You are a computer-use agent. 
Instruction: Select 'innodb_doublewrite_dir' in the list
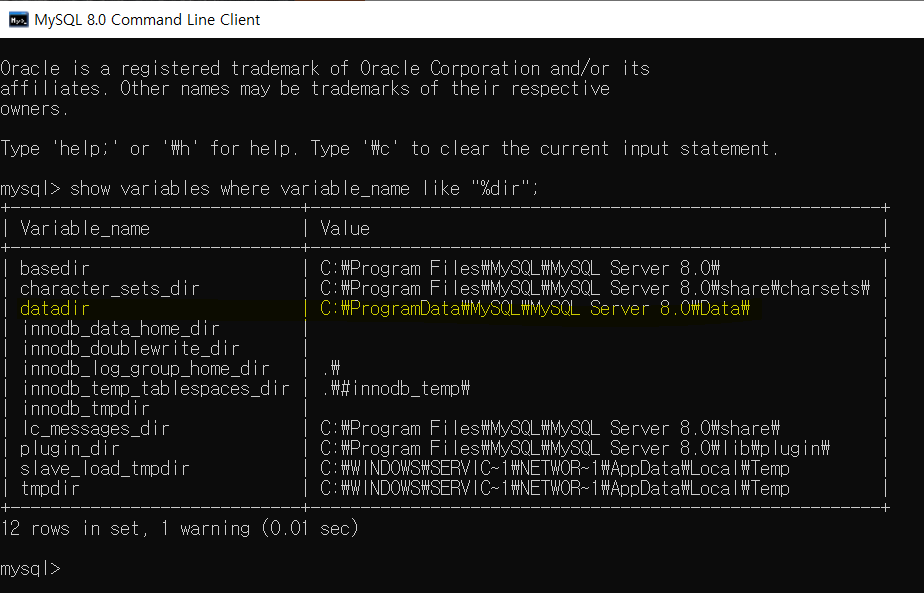click(x=131, y=349)
